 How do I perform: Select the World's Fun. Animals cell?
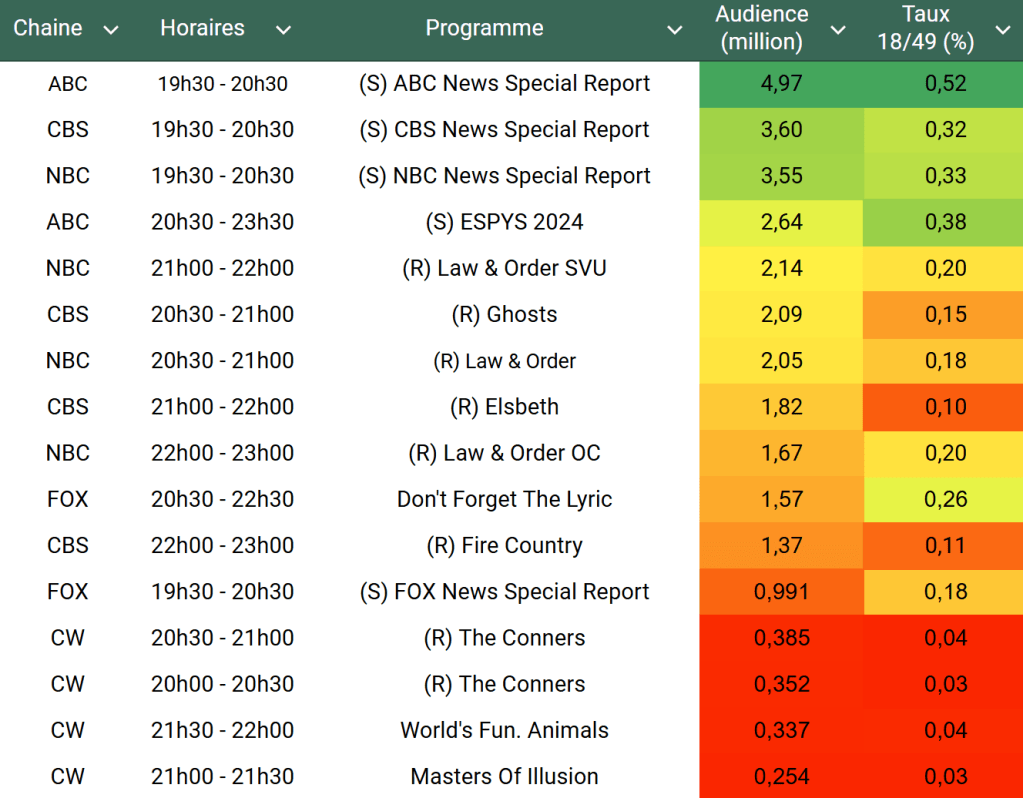pos(504,730)
